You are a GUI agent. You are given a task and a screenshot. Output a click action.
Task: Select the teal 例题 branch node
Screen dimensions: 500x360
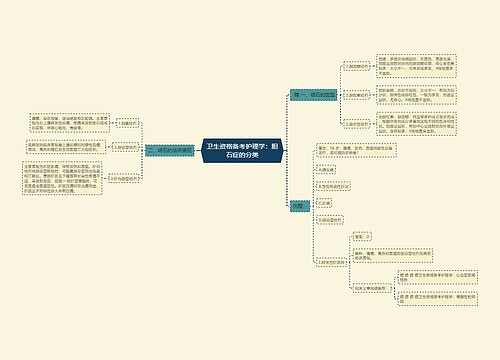pyautogui.click(x=300, y=206)
